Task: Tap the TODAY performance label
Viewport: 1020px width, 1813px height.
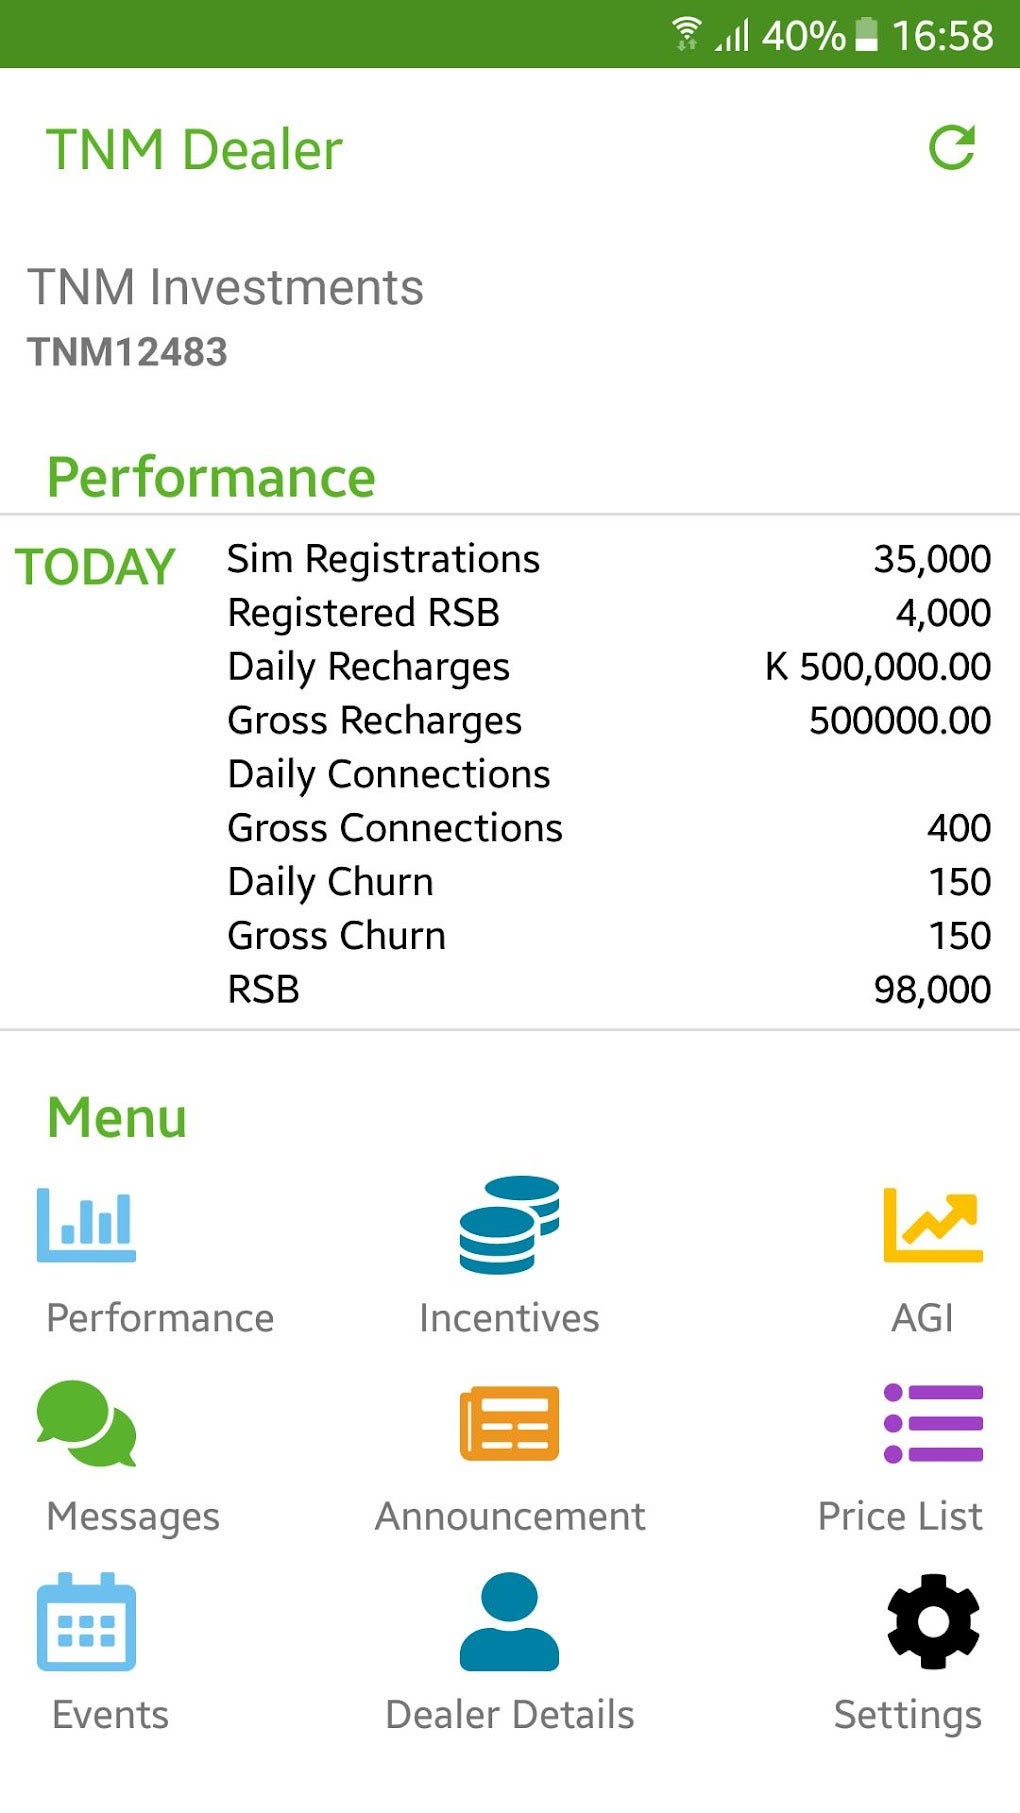Action: click(95, 567)
